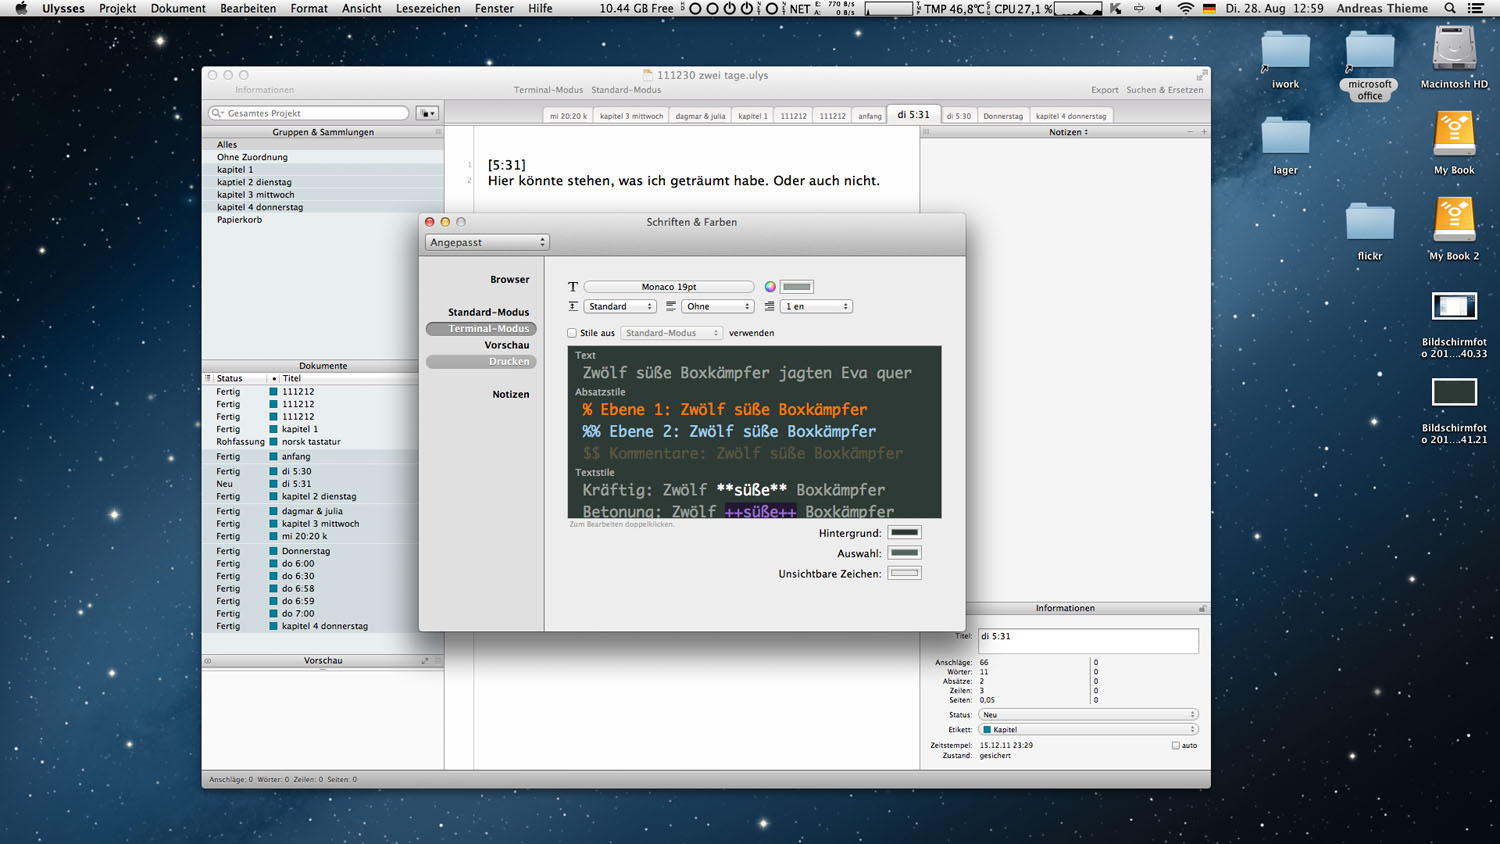Image resolution: width=1500 pixels, height=844 pixels.
Task: Open the Apple menu
Action: coord(21,8)
